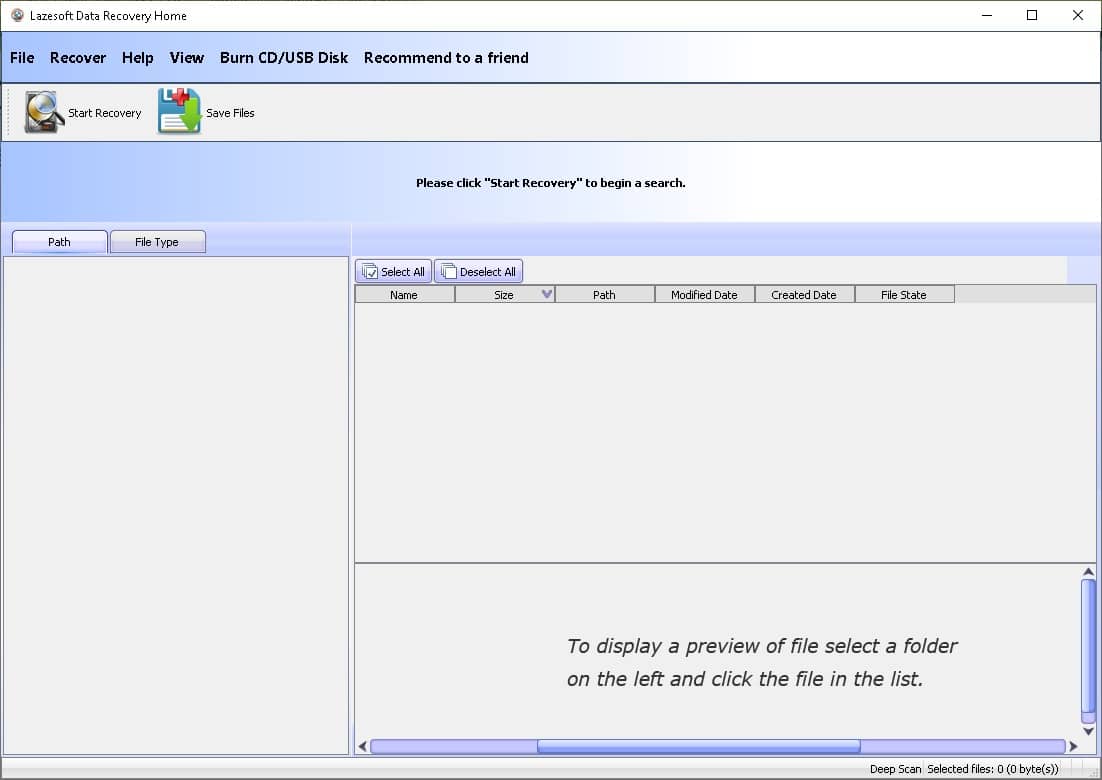1102x780 pixels.
Task: Click the Save Files floppy disk icon
Action: coord(179,111)
